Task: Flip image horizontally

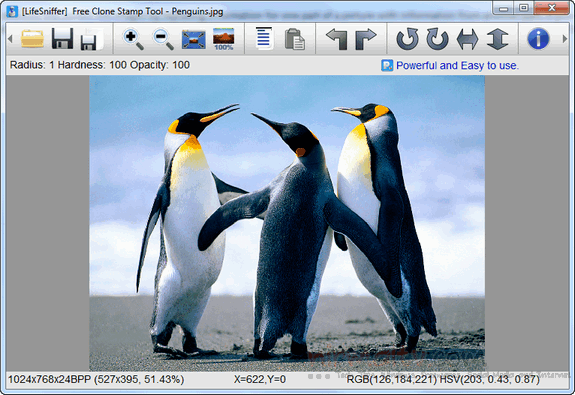Action: click(467, 39)
